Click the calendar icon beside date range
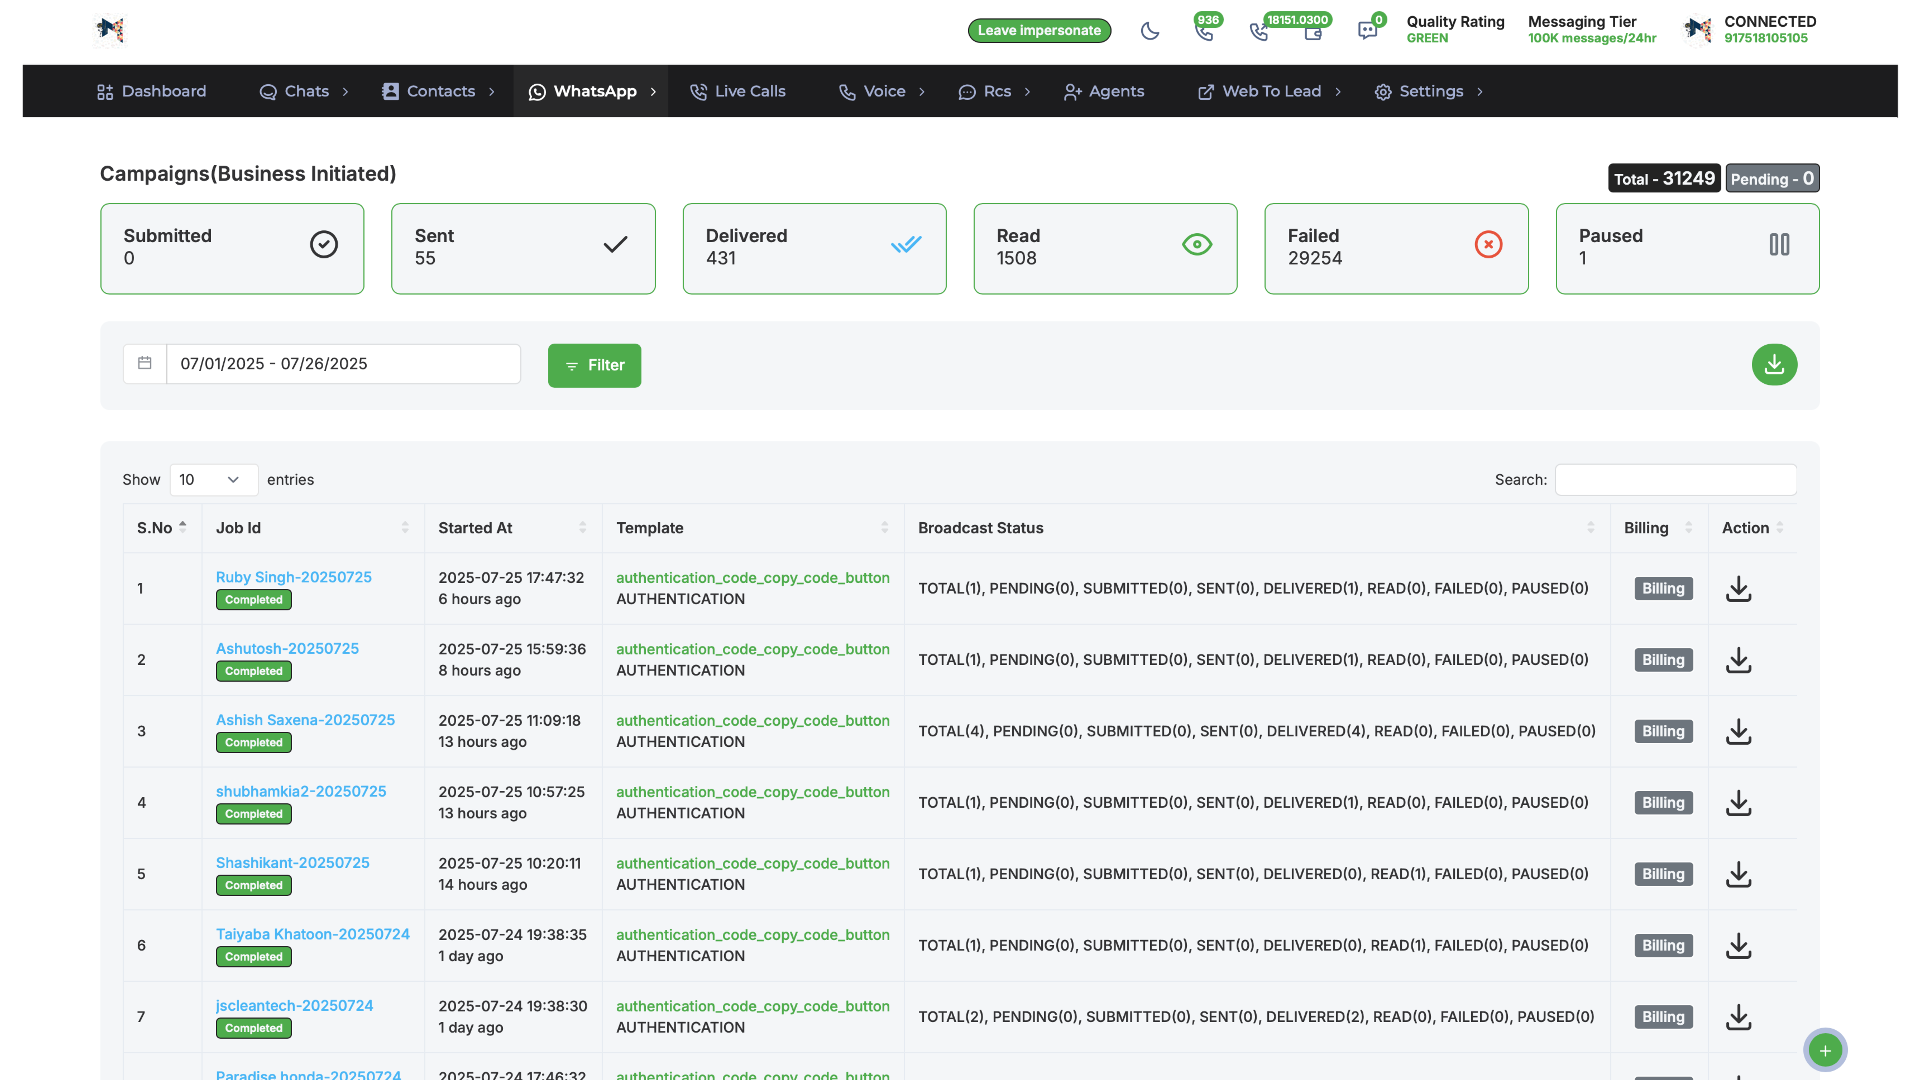This screenshot has width=1920, height=1080. [145, 364]
